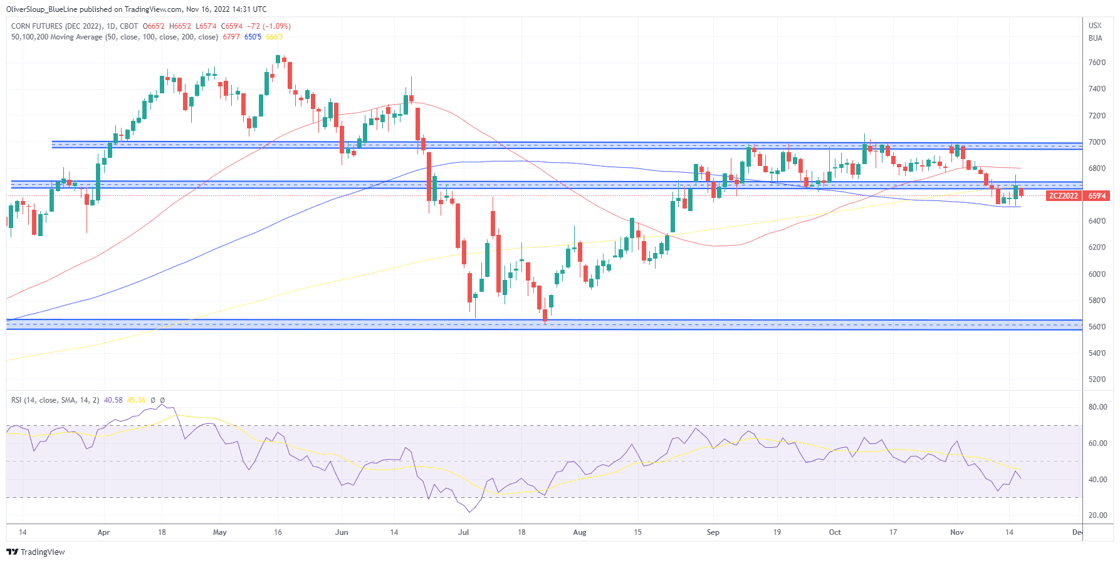Screen dimensions: 1120x563
Task: Select the blue resistance zone near 700'0
Action: (x=566, y=145)
